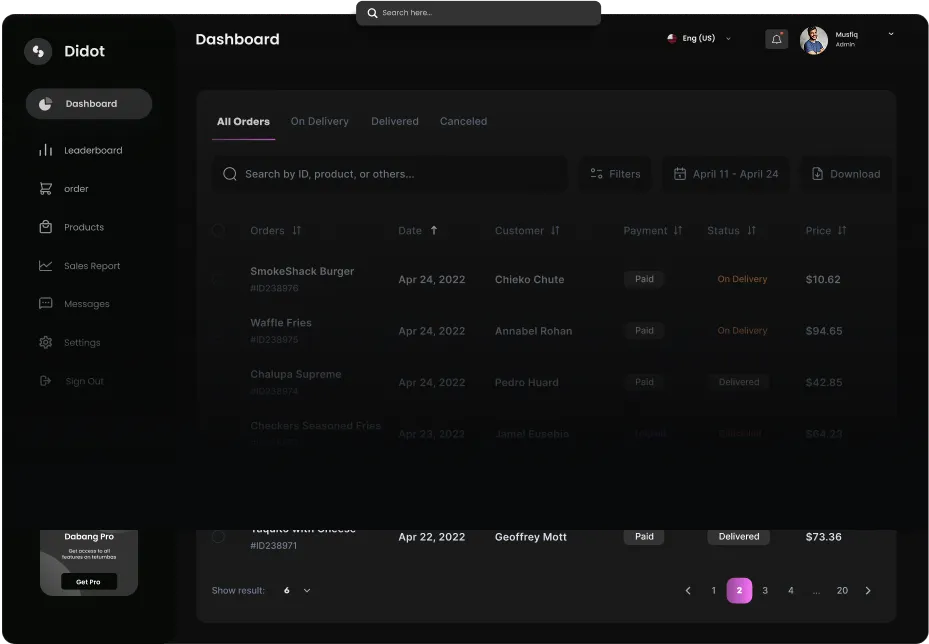Click customer Annabel Rohan
Viewport: 929px width, 644px height.
[x=533, y=331]
